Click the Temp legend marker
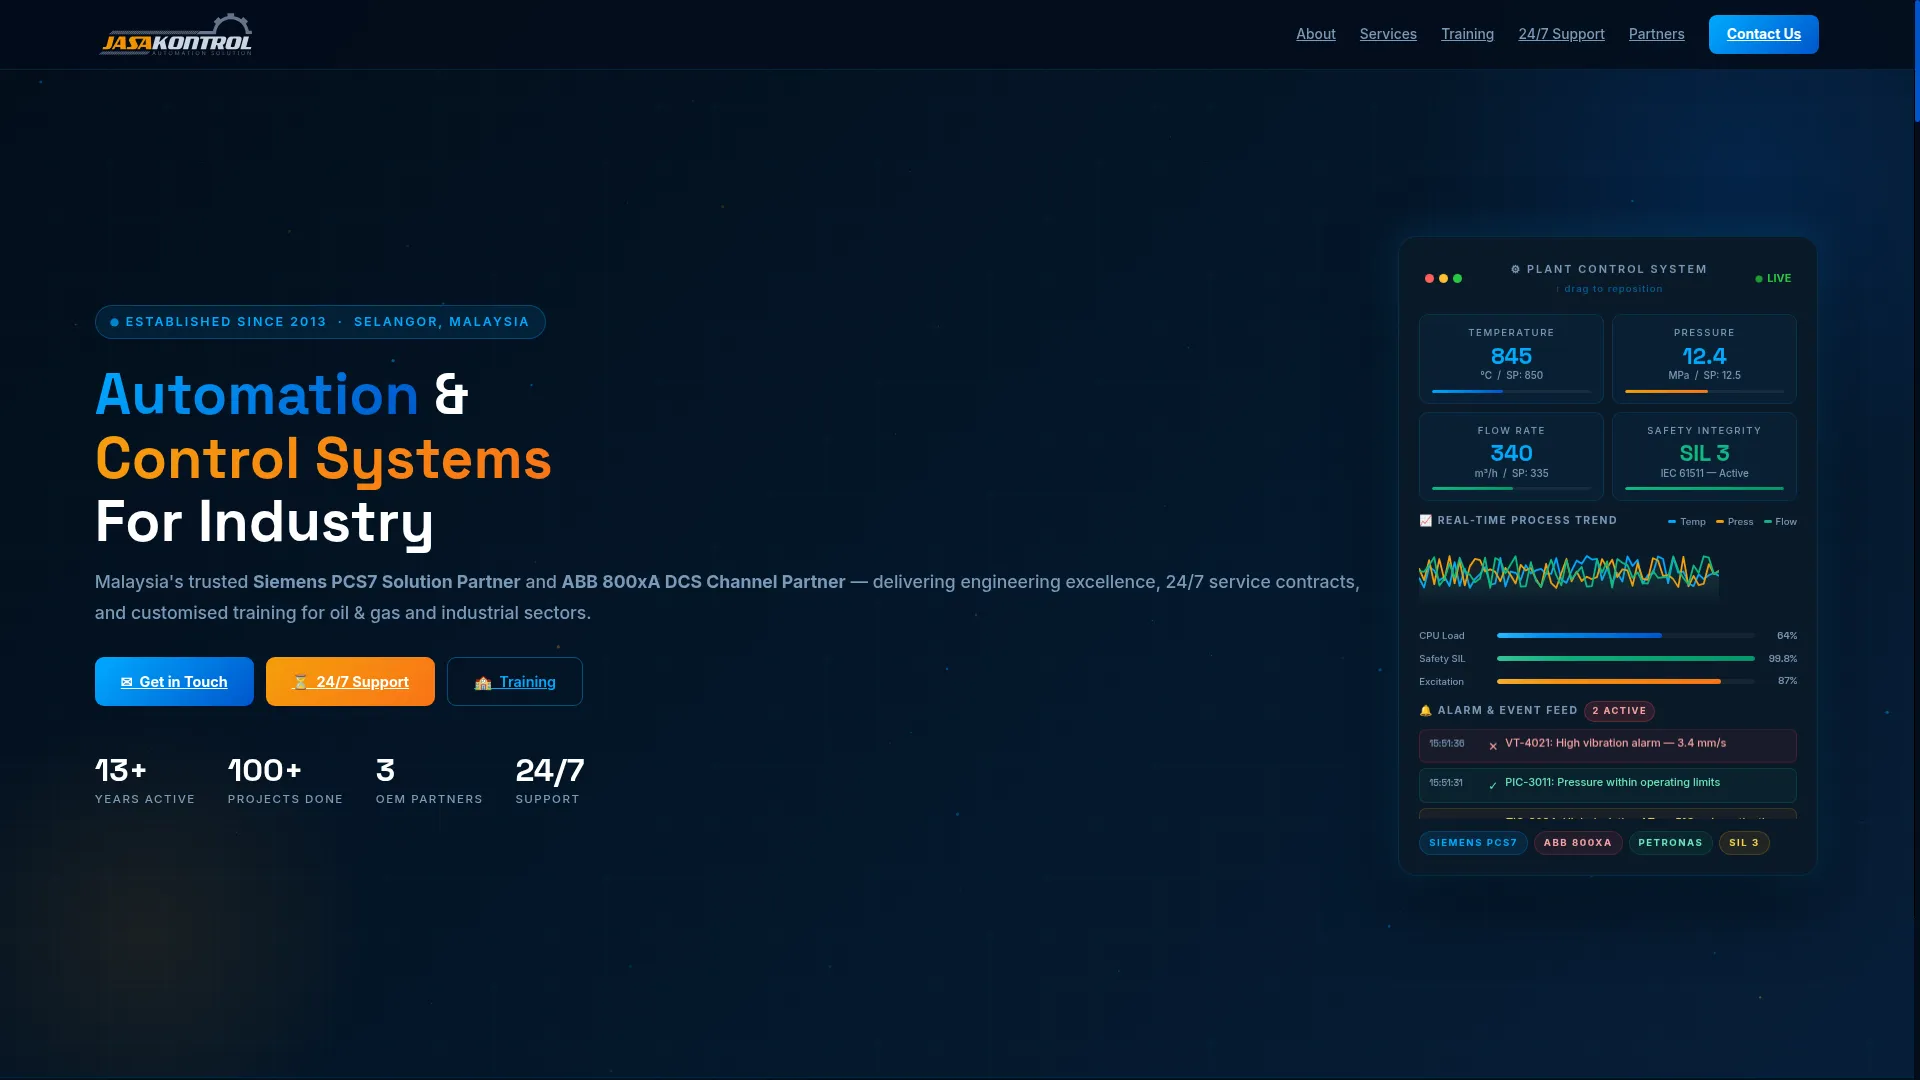 coord(1672,521)
